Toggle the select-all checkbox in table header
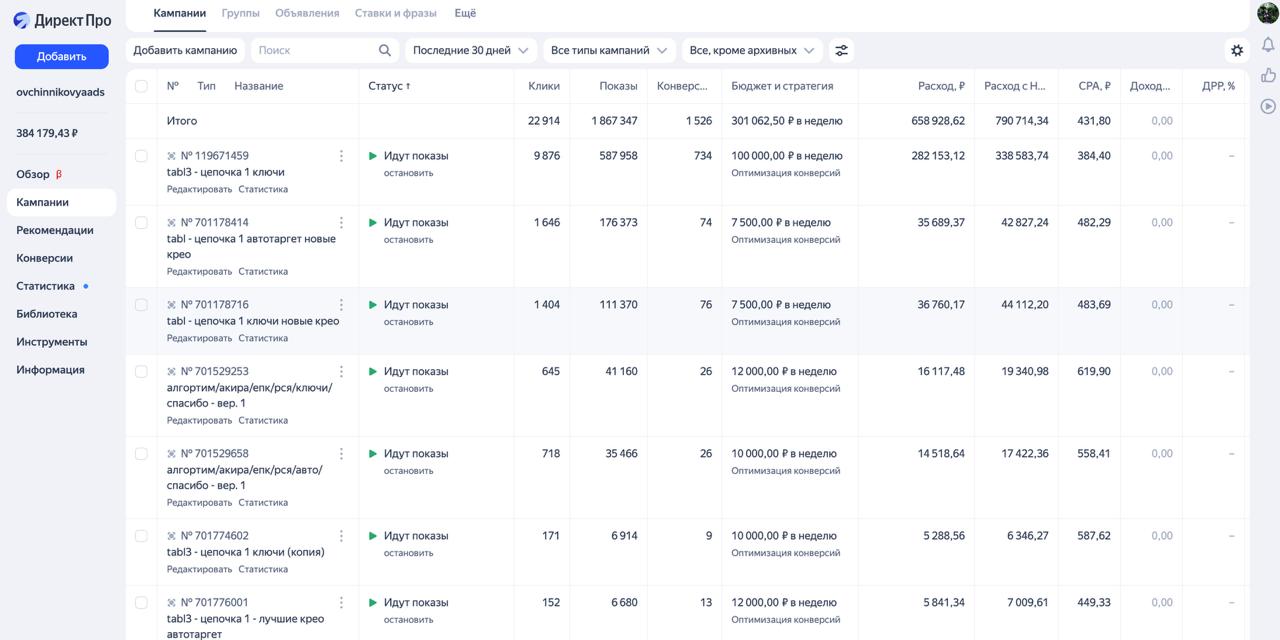Viewport: 1280px width, 640px height. pos(141,86)
